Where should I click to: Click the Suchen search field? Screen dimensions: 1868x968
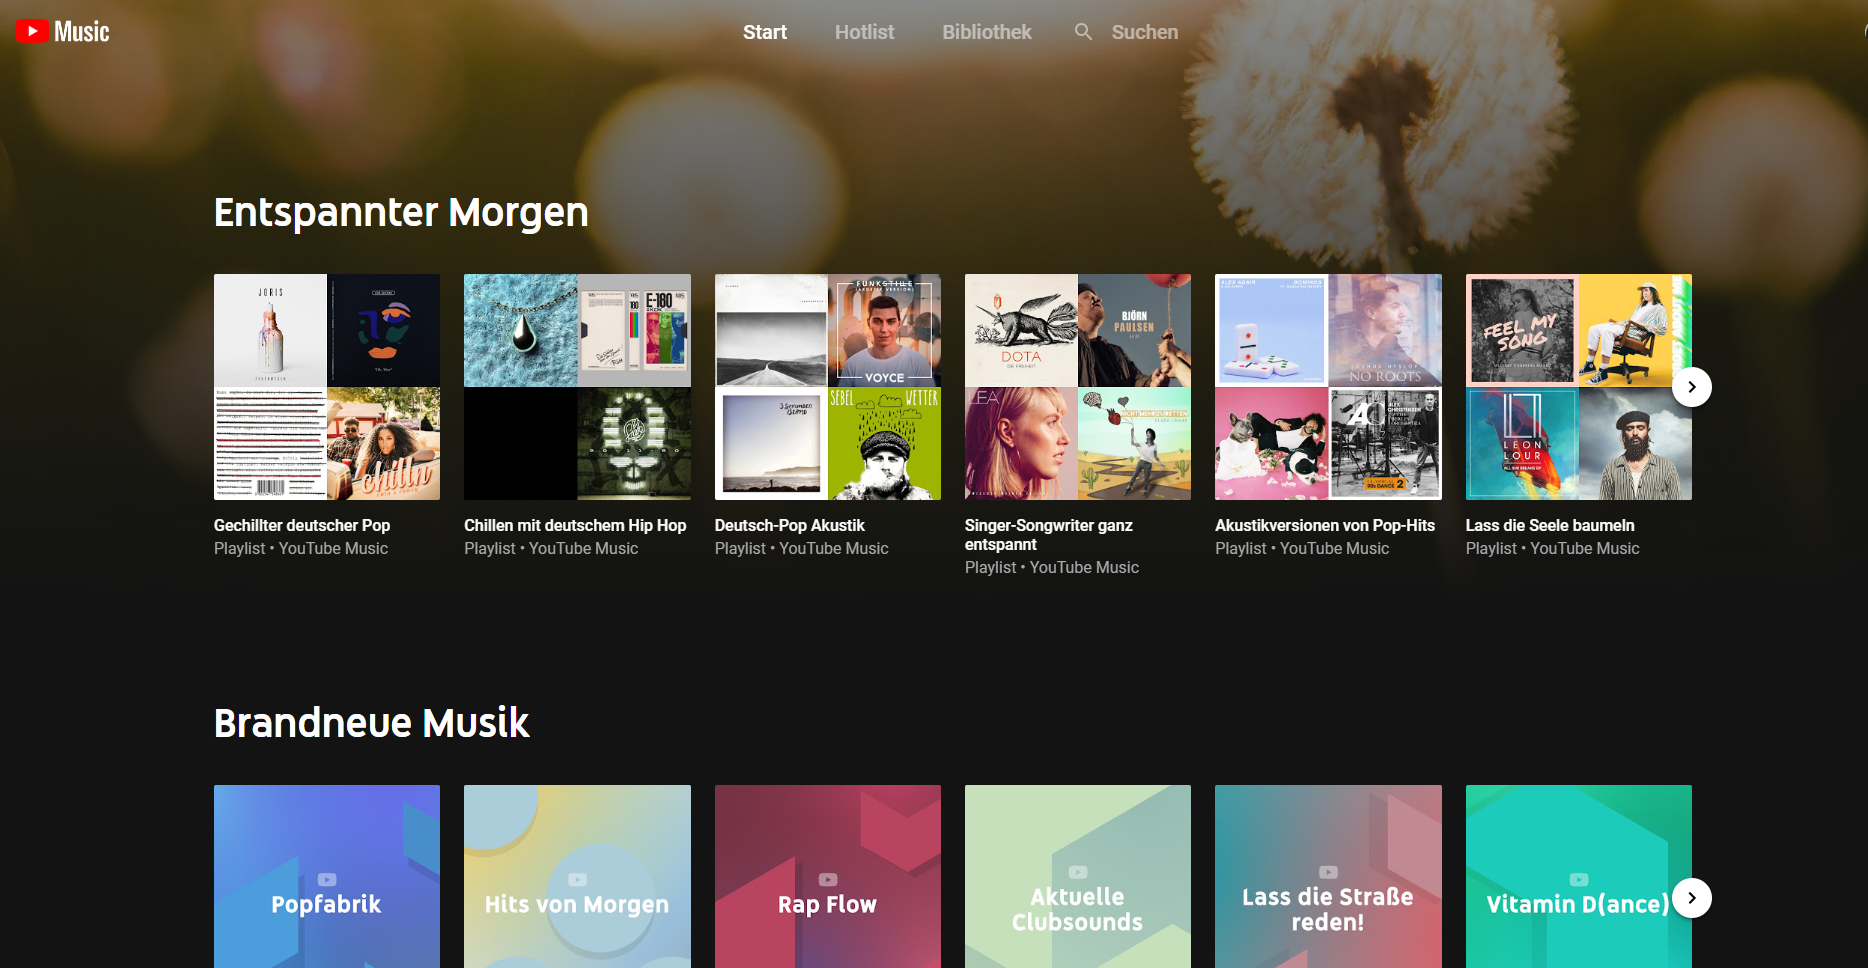pyautogui.click(x=1145, y=32)
